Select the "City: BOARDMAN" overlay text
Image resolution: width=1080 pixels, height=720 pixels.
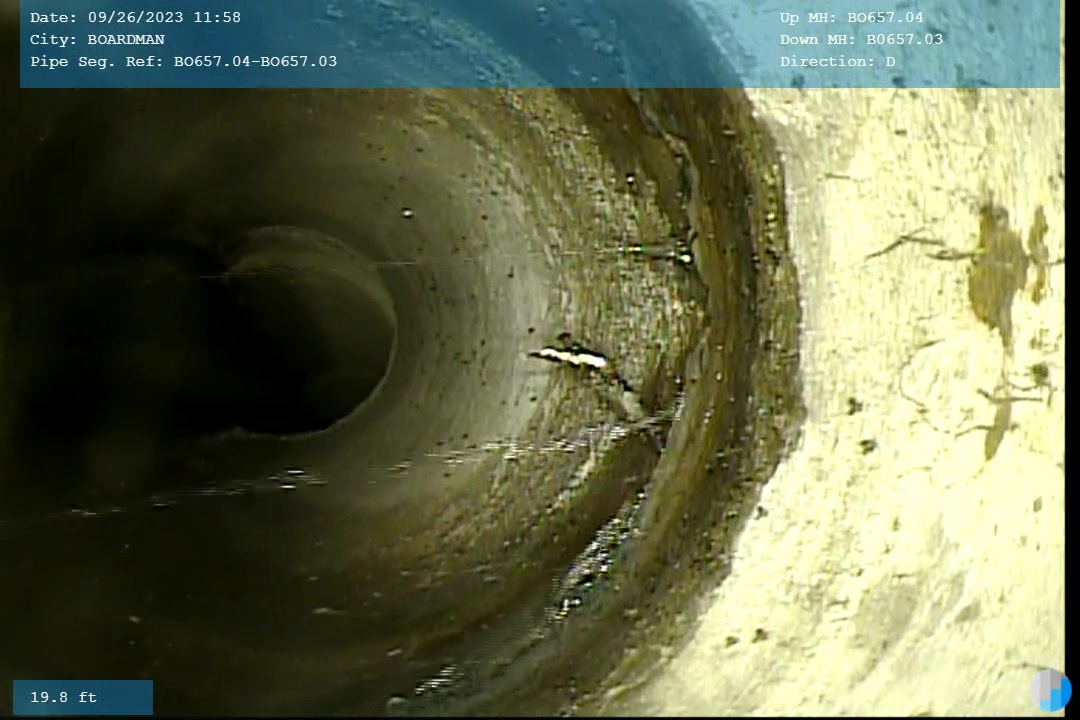coord(97,39)
